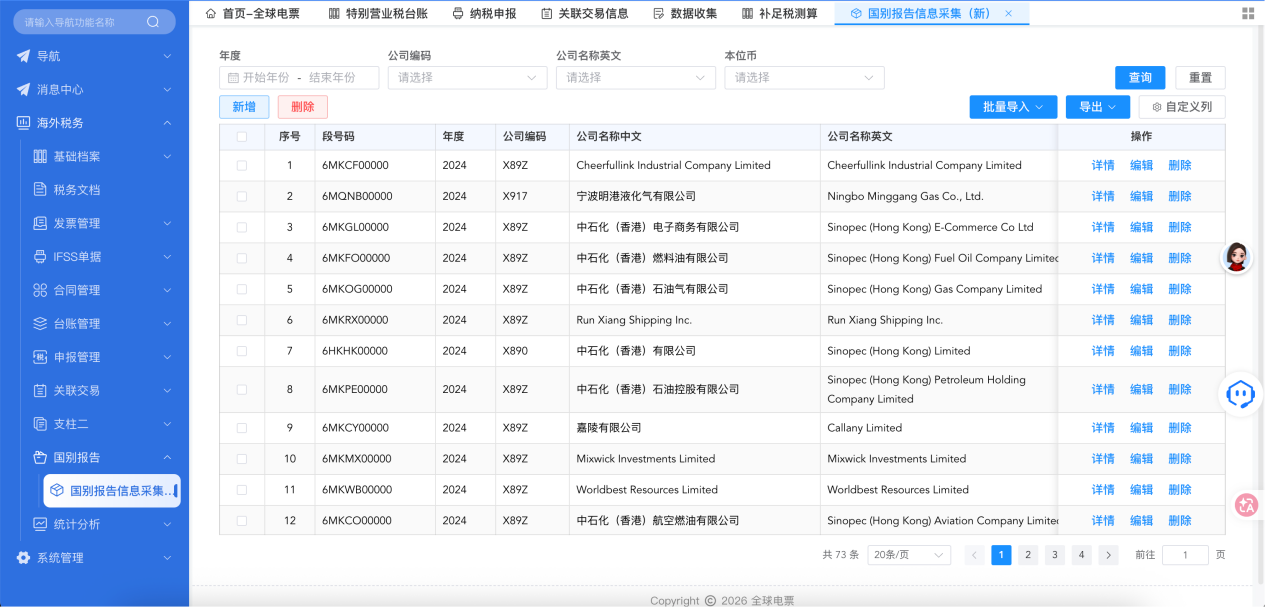Click 详情 link for Callany Limited row
Screen dimensions: 1265x607
[1102, 428]
